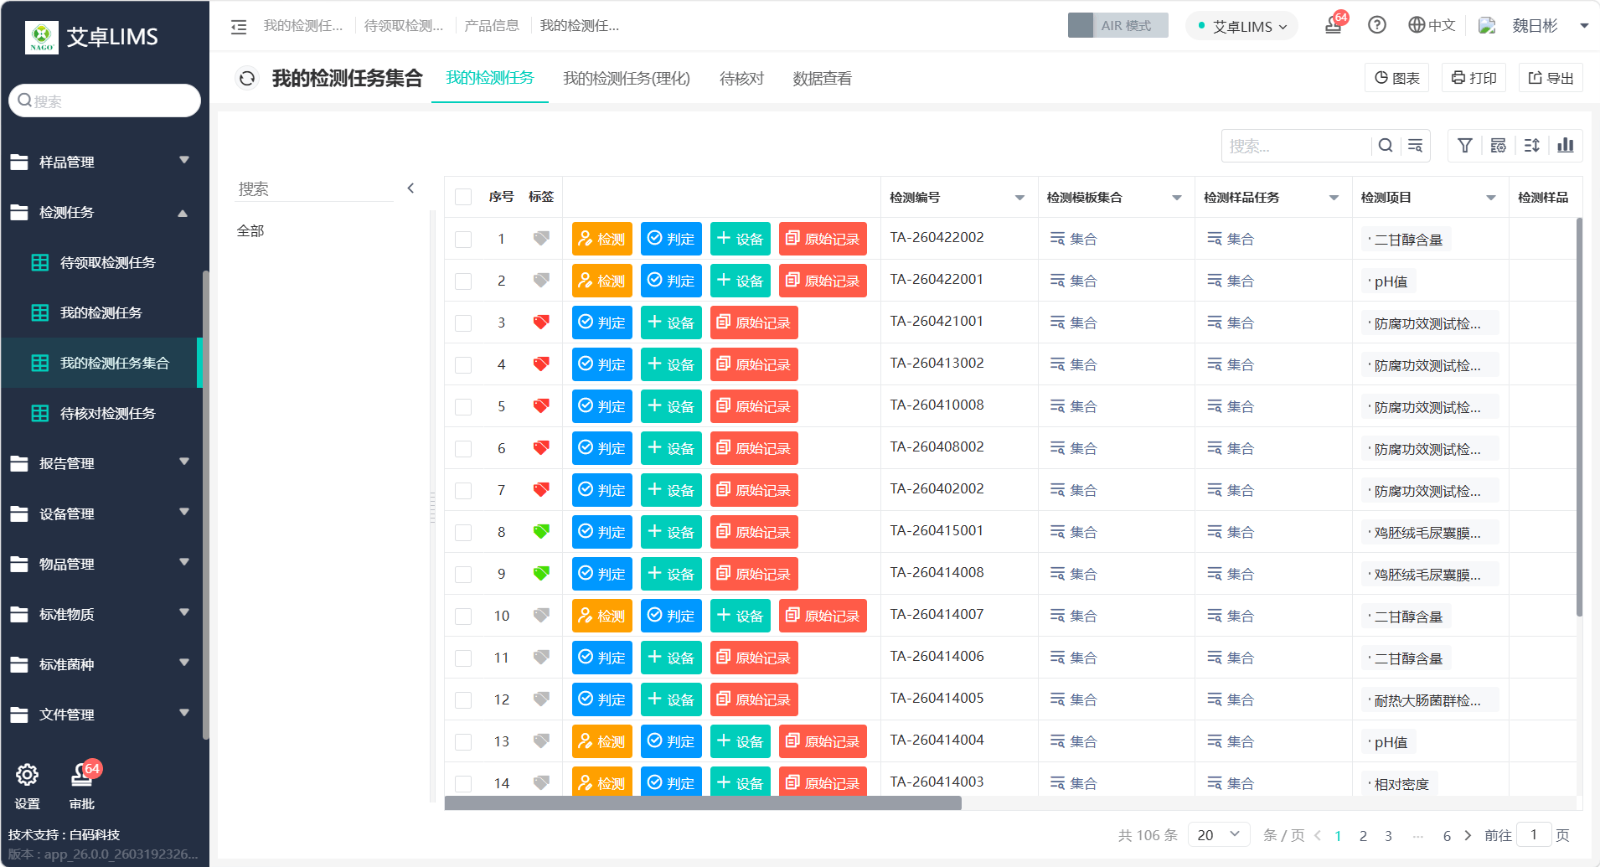Click the 导出 button
Screen dimensions: 1600x867
point(1551,78)
